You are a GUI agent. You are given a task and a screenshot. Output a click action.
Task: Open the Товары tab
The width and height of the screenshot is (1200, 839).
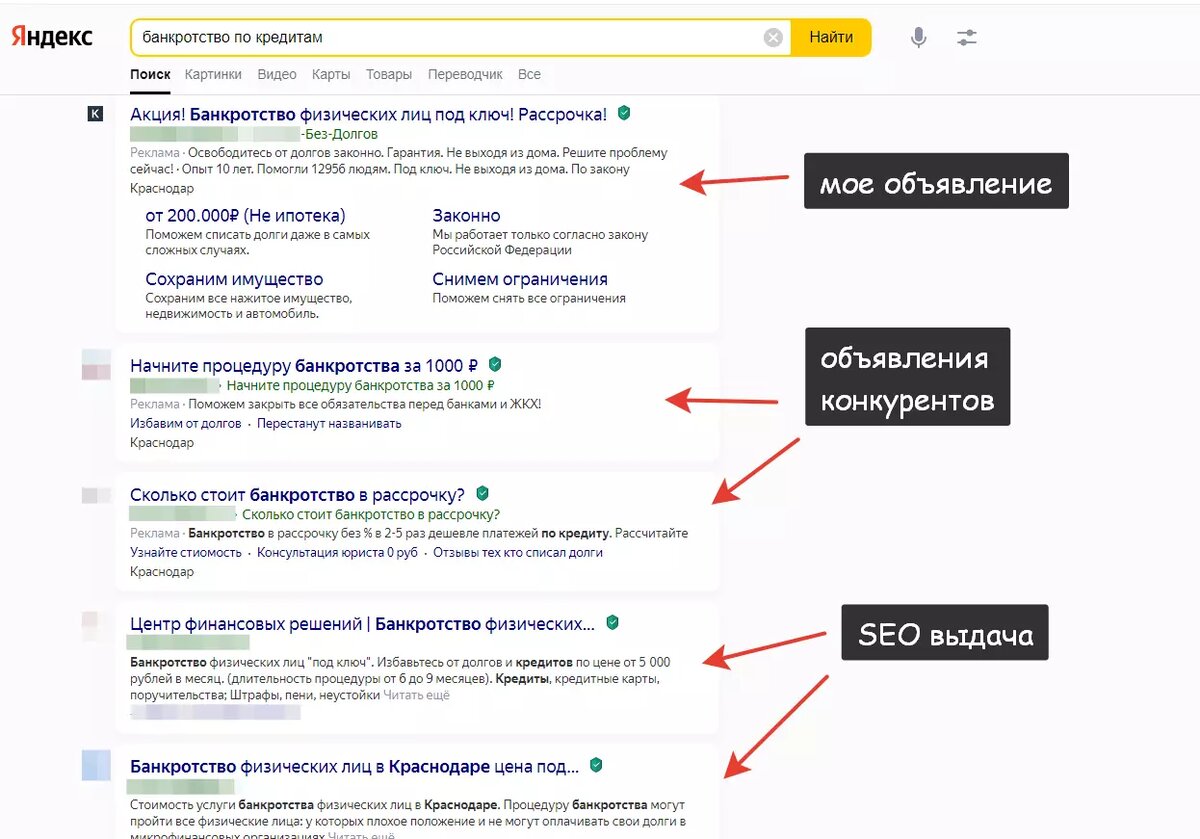(389, 75)
